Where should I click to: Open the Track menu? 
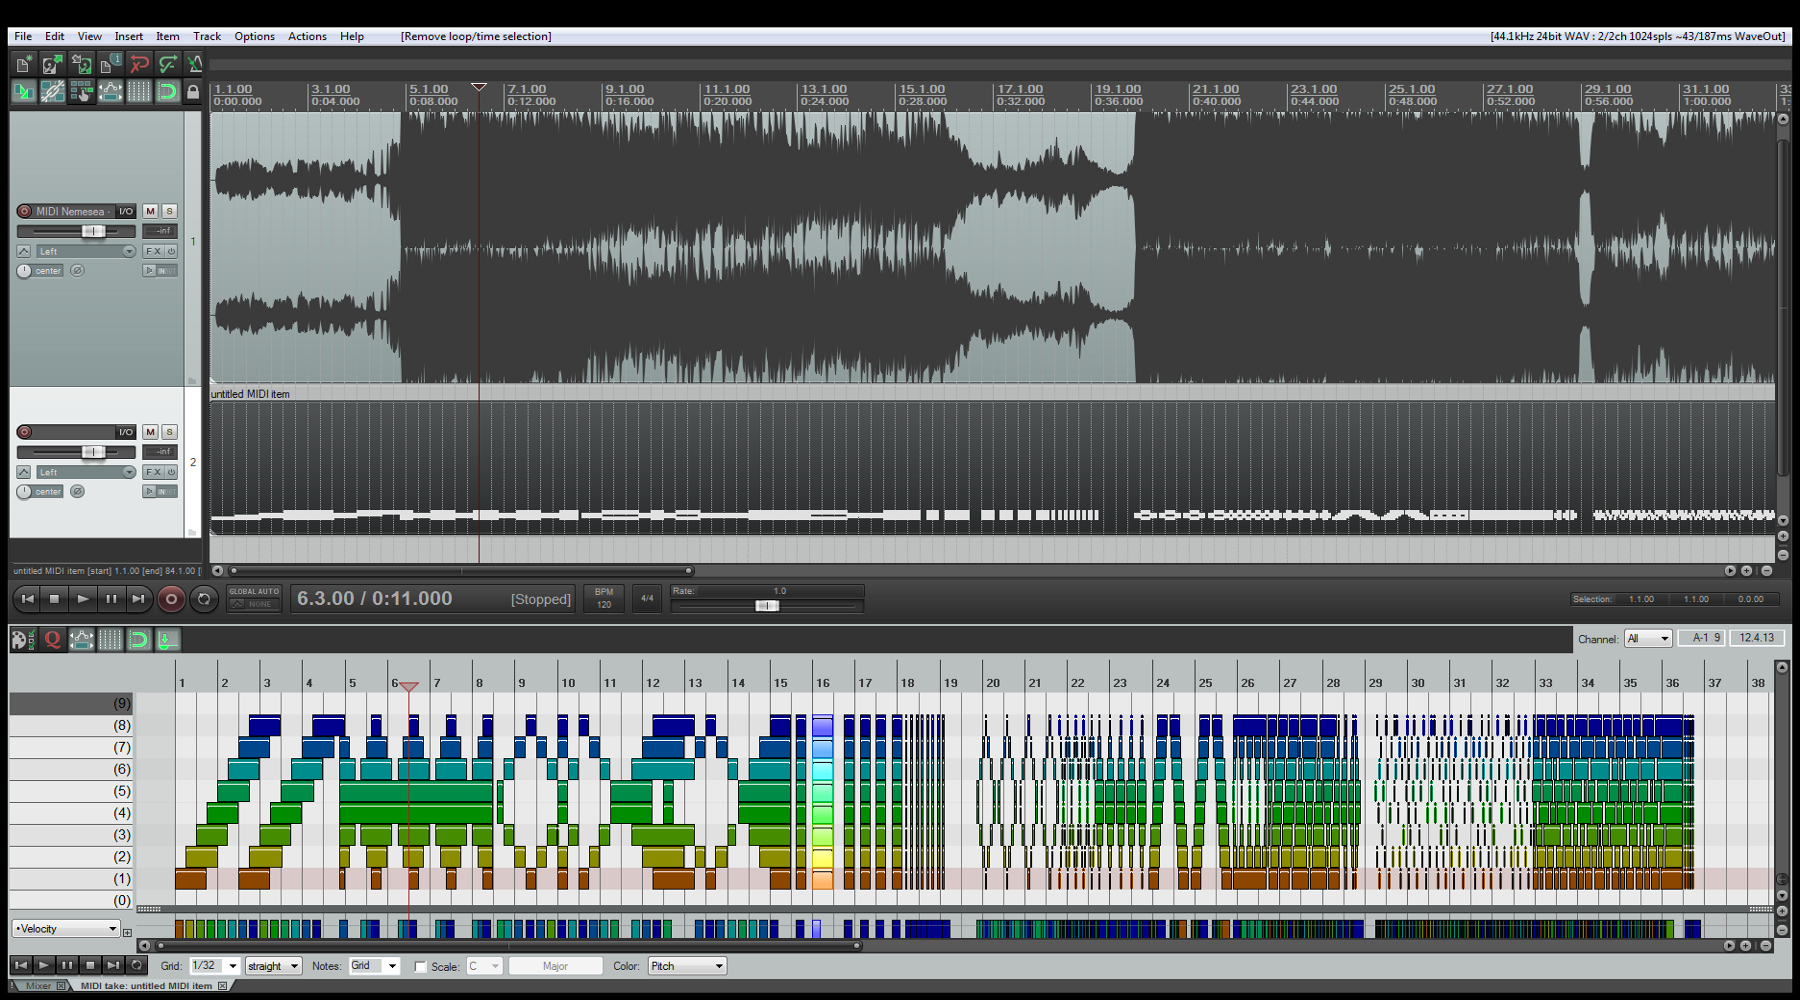click(207, 36)
